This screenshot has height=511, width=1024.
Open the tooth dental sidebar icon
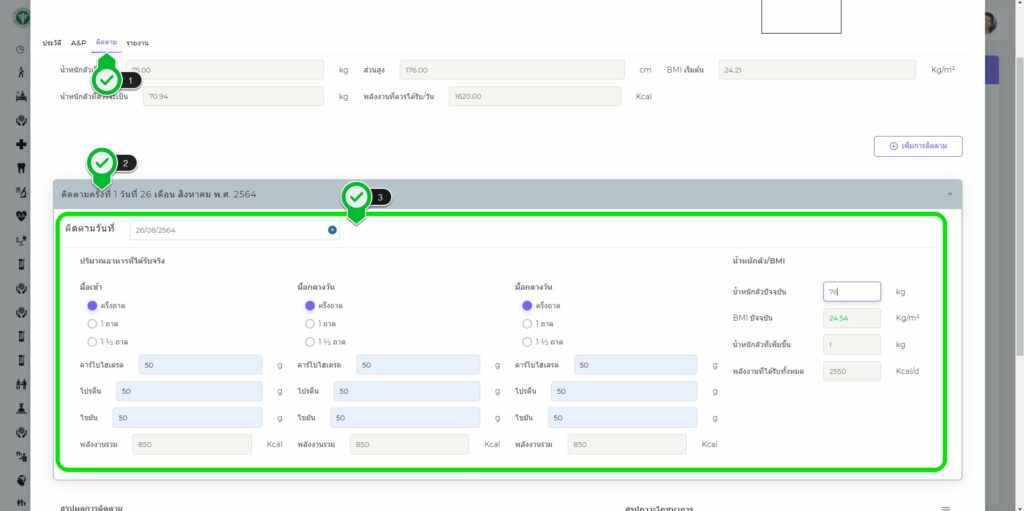(21, 168)
